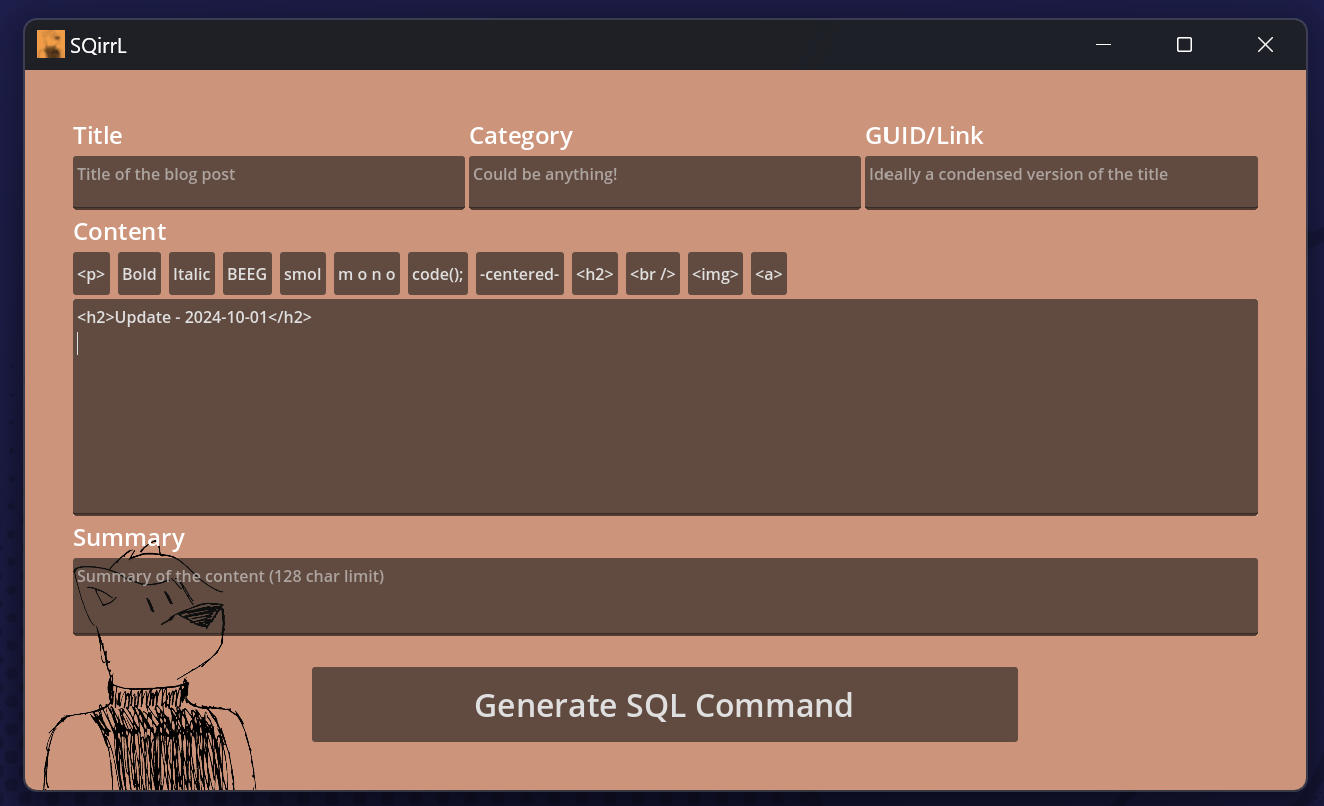
Task: Select the BEEG text size option
Action: [246, 273]
